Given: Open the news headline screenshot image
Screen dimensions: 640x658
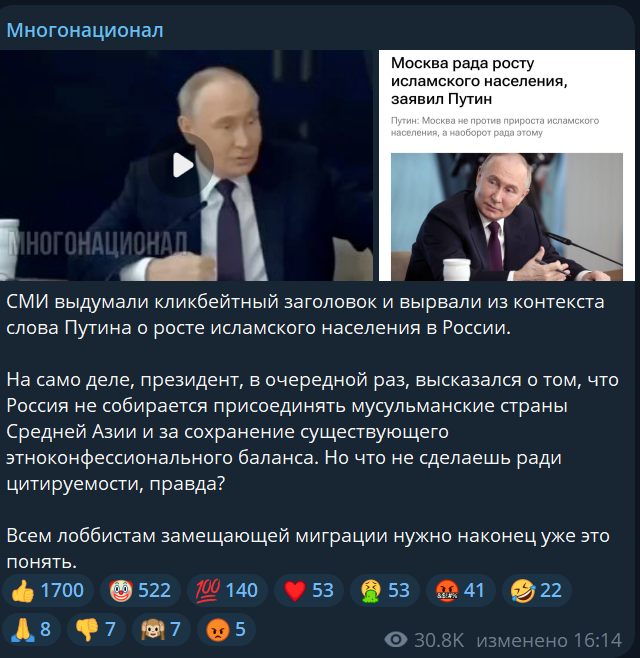Looking at the screenshot, I should pyautogui.click(x=507, y=165).
